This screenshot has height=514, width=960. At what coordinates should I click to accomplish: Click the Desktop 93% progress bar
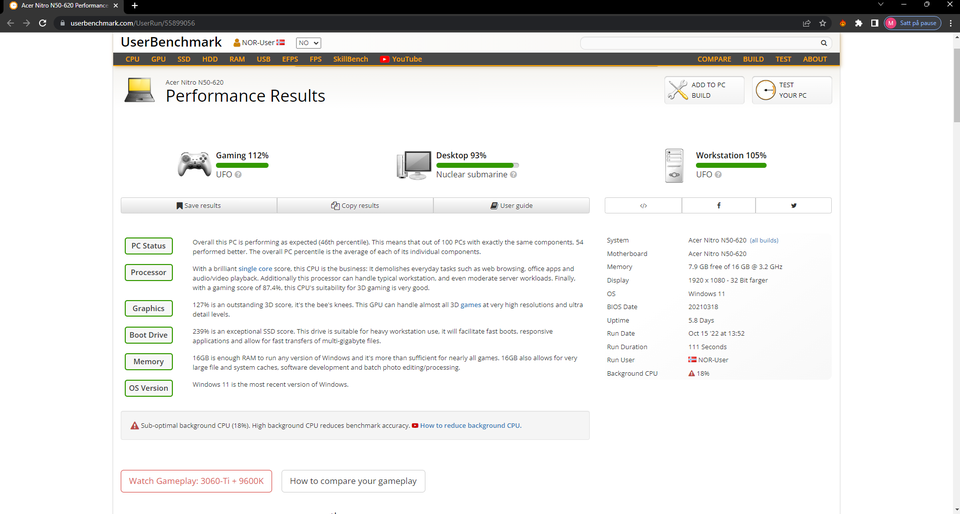478,165
